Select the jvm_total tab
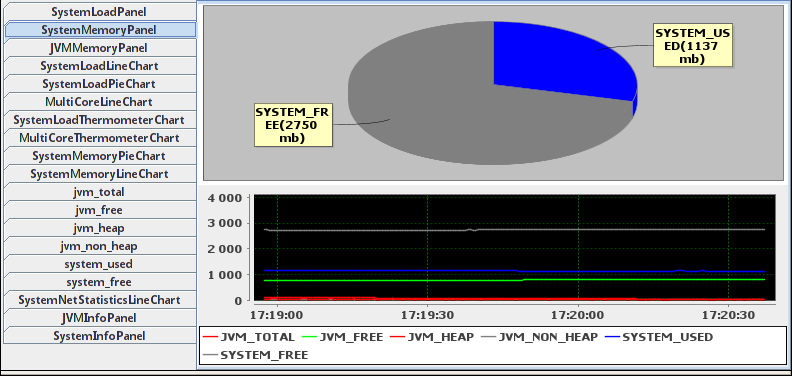This screenshot has height=376, width=792. coord(100,192)
